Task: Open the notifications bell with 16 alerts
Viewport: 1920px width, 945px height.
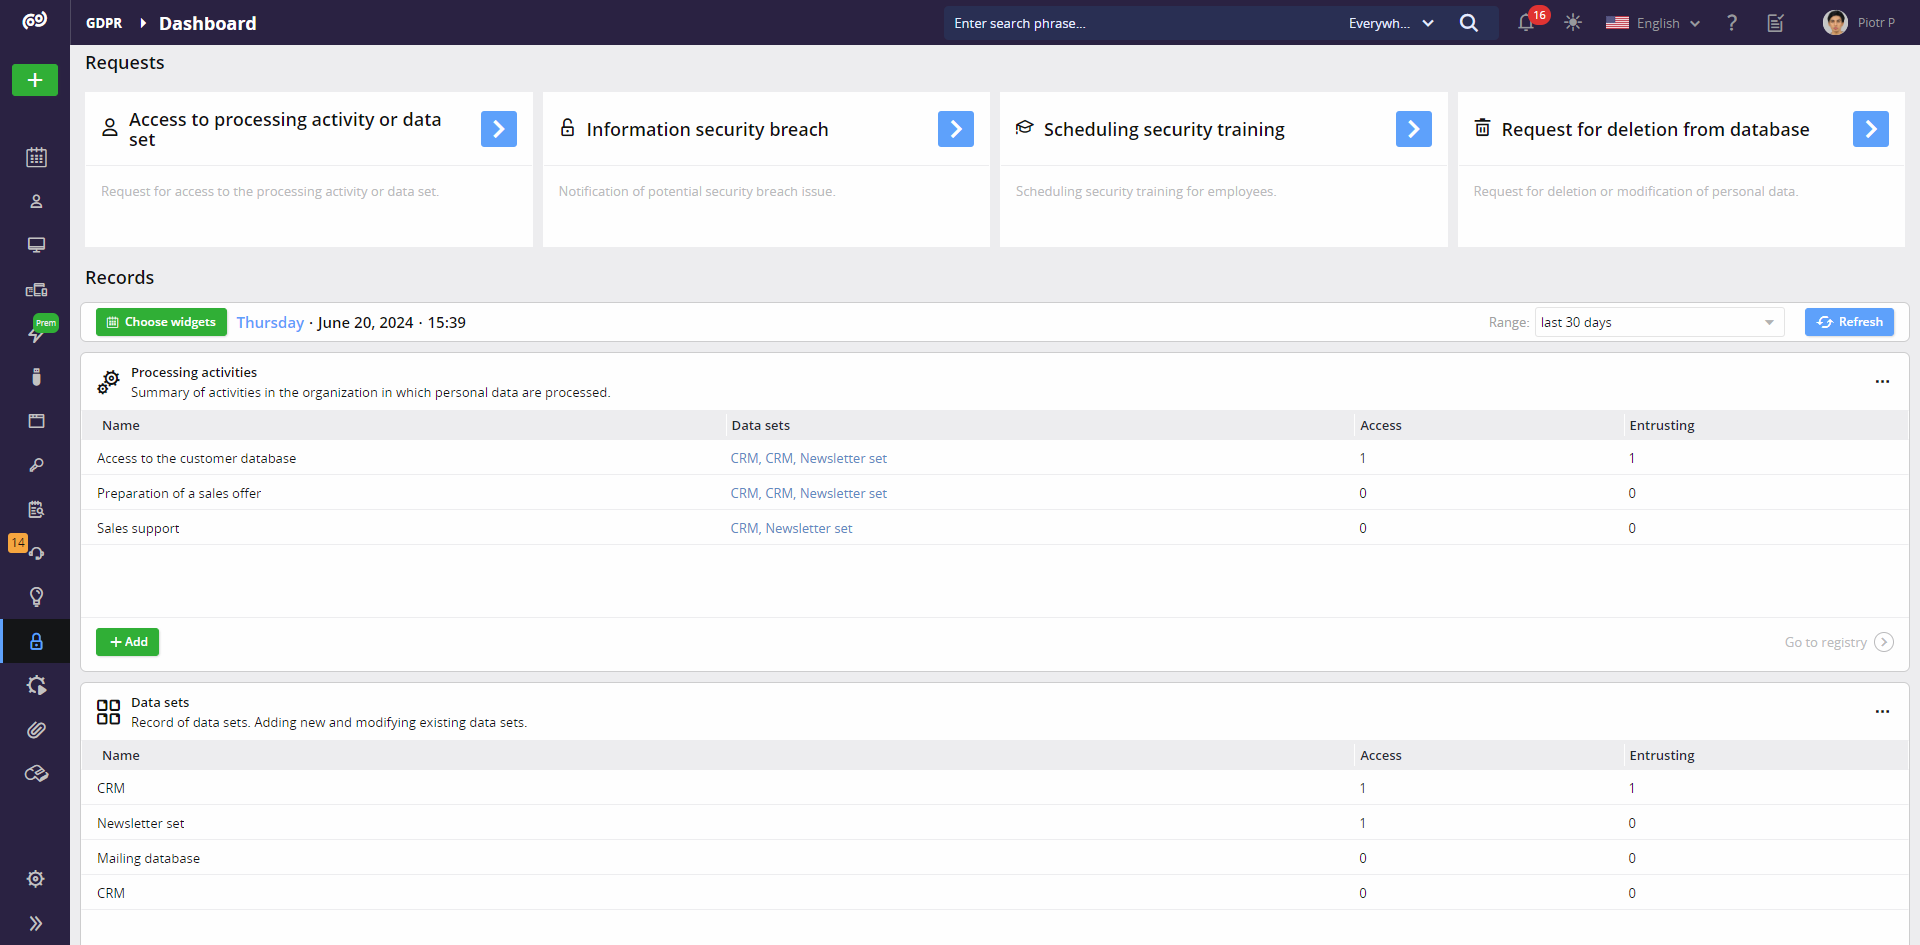Action: pyautogui.click(x=1526, y=23)
